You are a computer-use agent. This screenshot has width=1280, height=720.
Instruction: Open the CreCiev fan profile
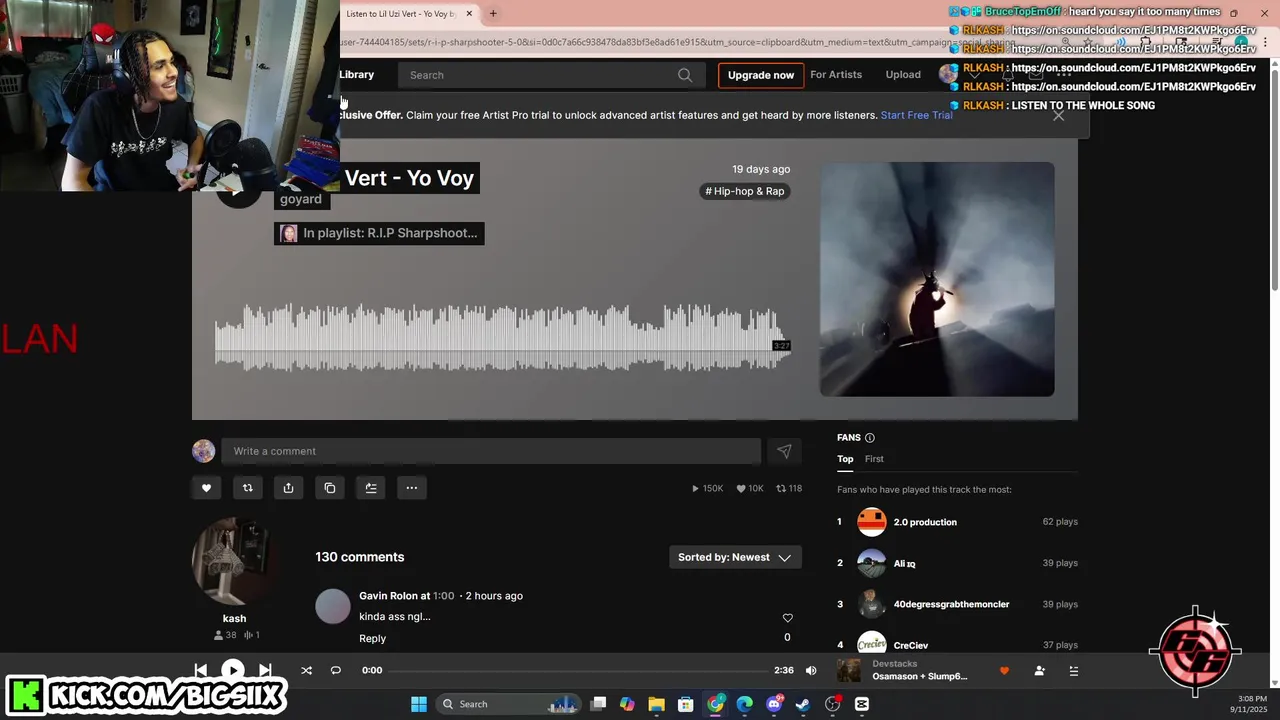pyautogui.click(x=910, y=645)
